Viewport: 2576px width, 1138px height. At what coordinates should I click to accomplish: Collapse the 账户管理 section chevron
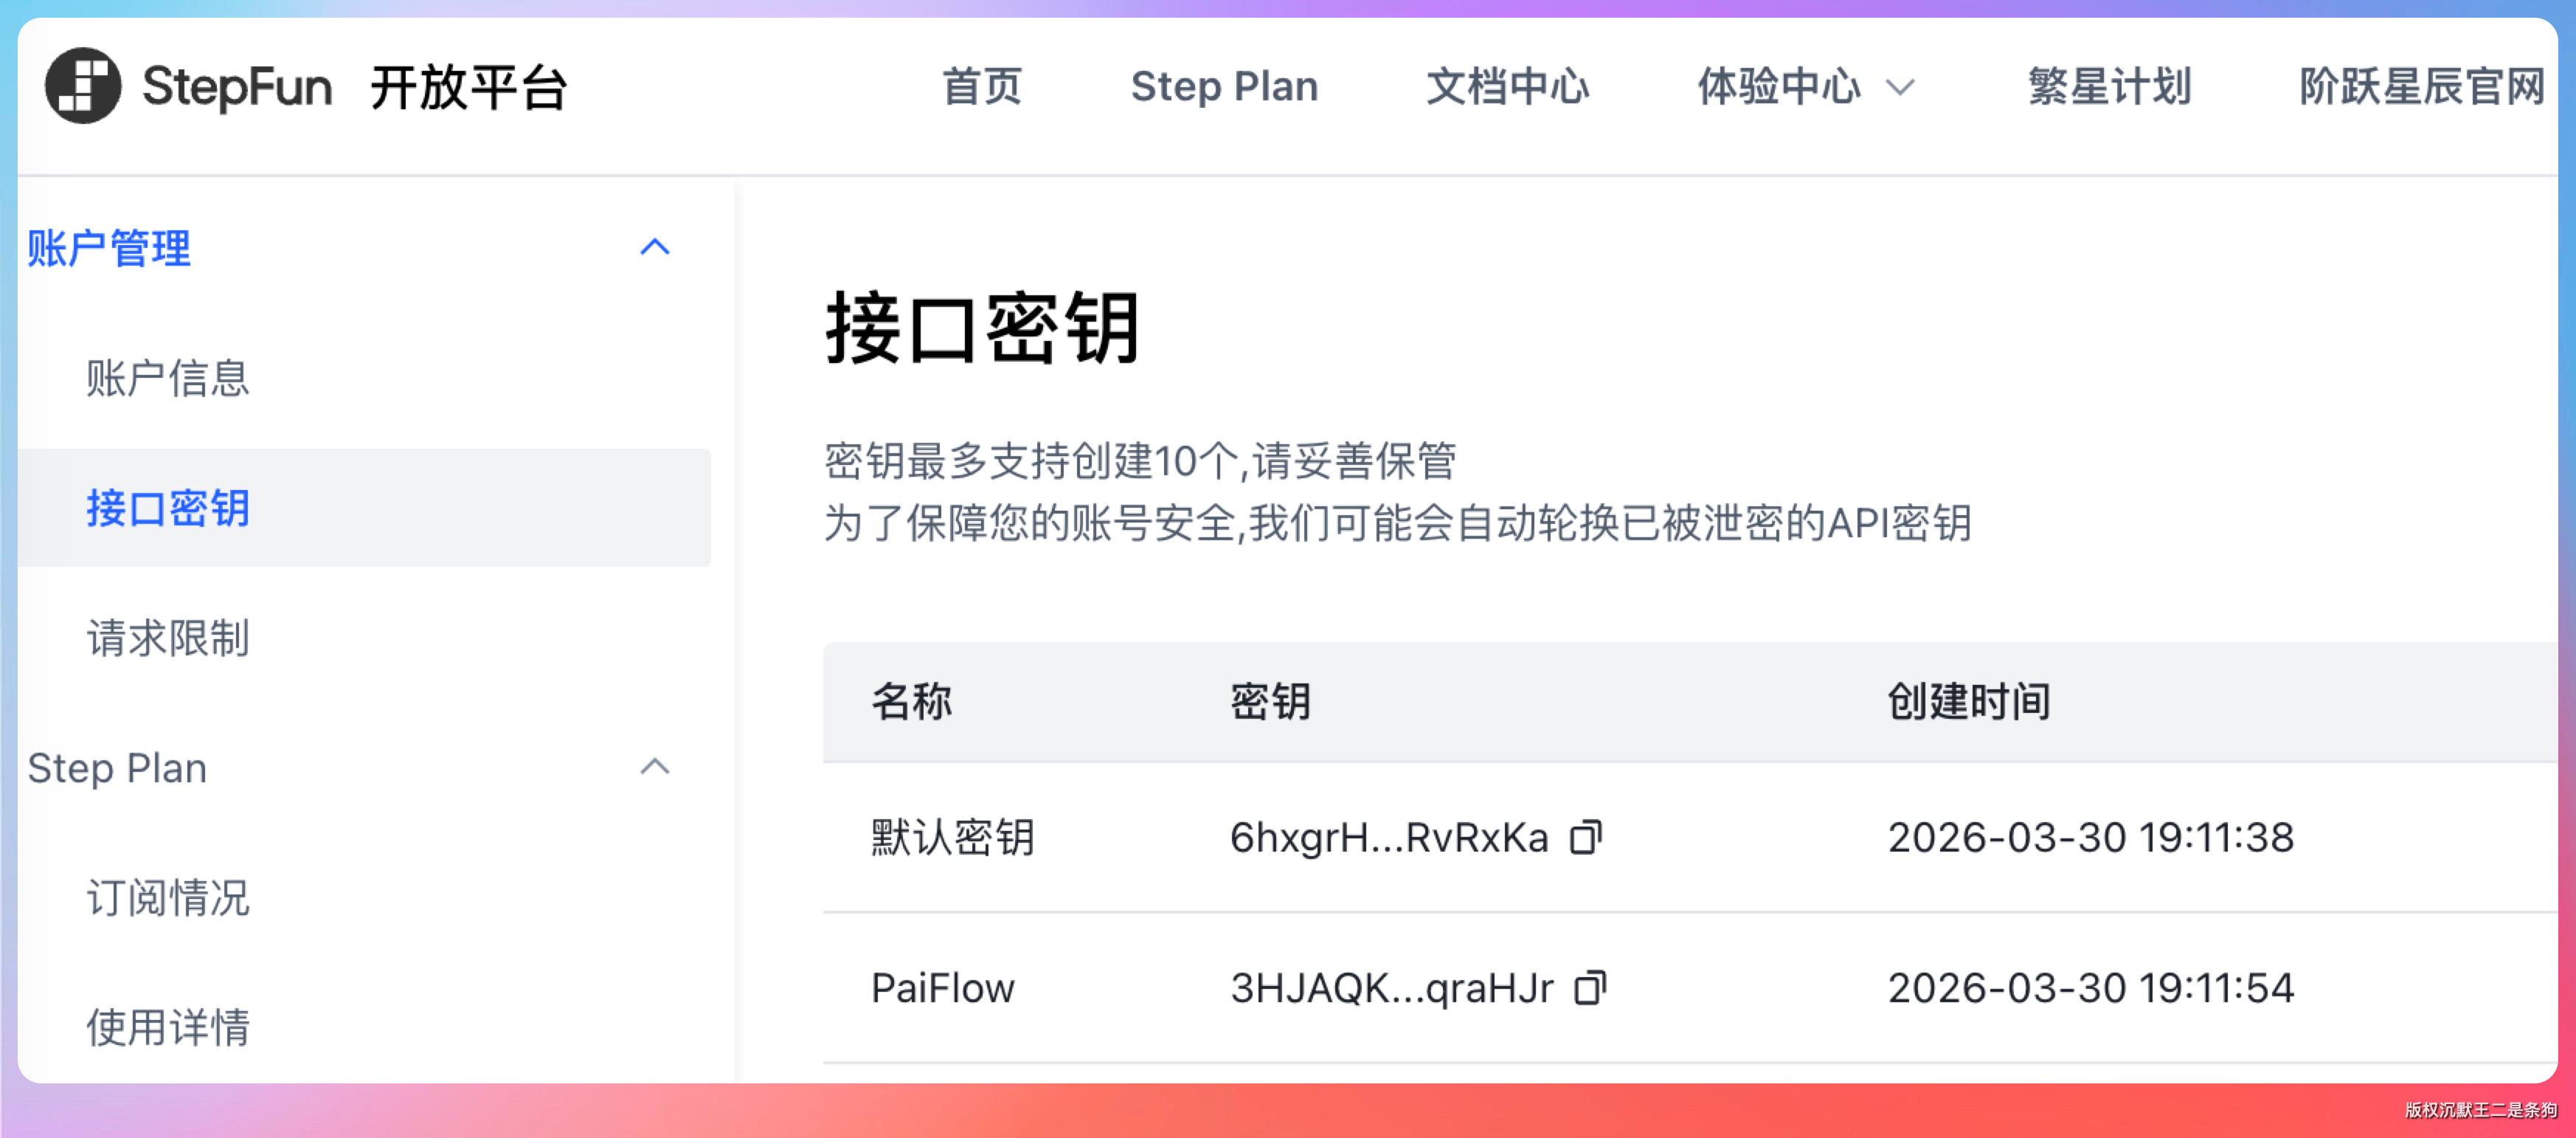pos(655,247)
